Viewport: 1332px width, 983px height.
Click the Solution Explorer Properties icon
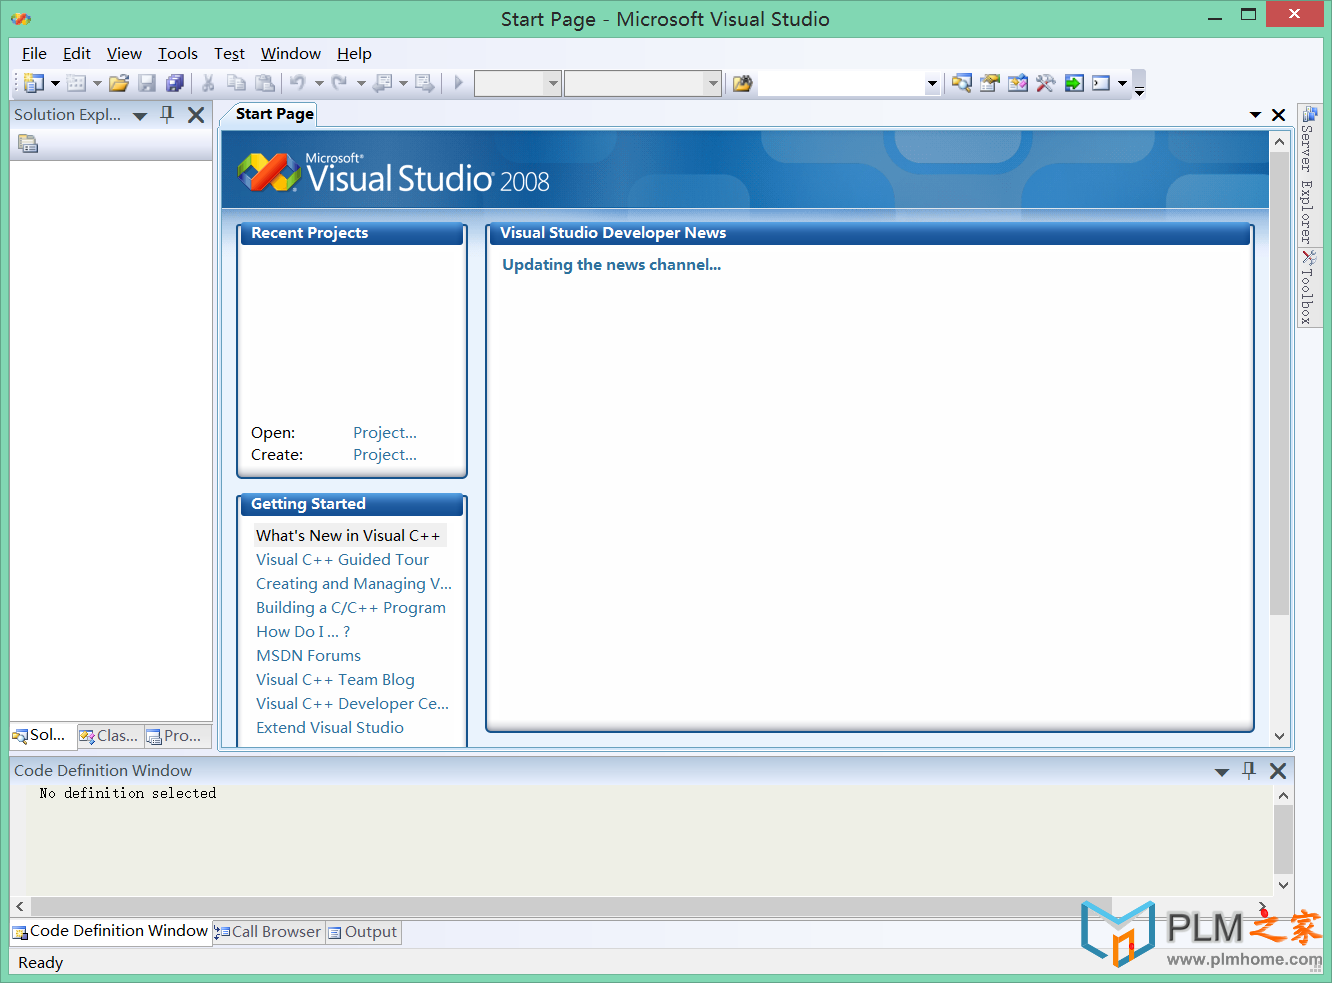[28, 144]
